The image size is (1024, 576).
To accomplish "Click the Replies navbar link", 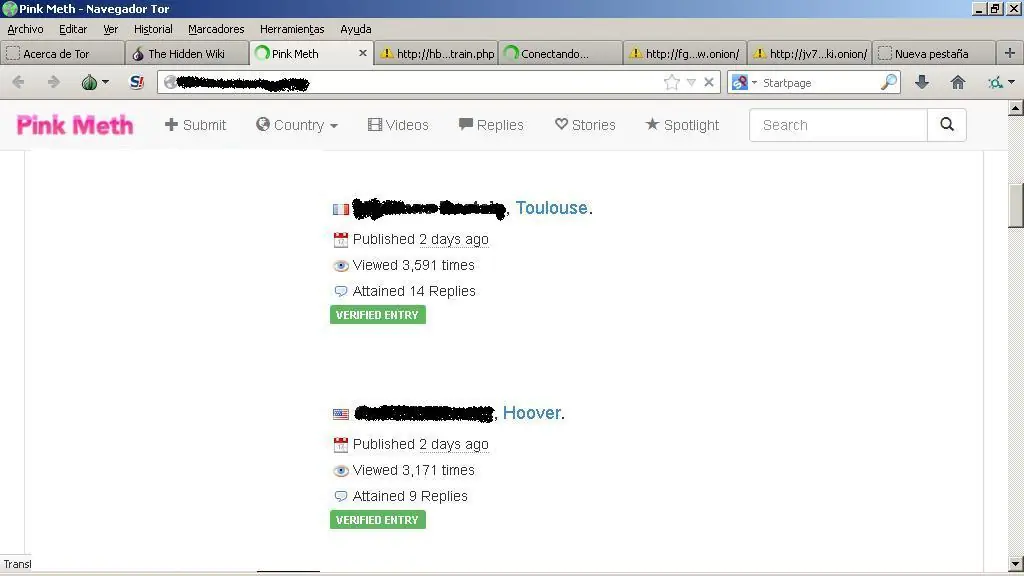I will [491, 125].
